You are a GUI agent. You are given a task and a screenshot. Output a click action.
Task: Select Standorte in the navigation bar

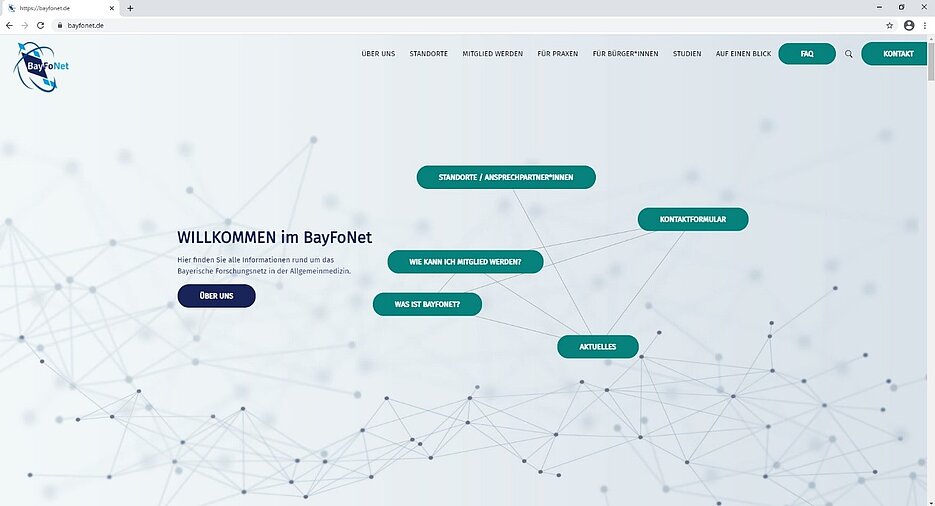428,54
